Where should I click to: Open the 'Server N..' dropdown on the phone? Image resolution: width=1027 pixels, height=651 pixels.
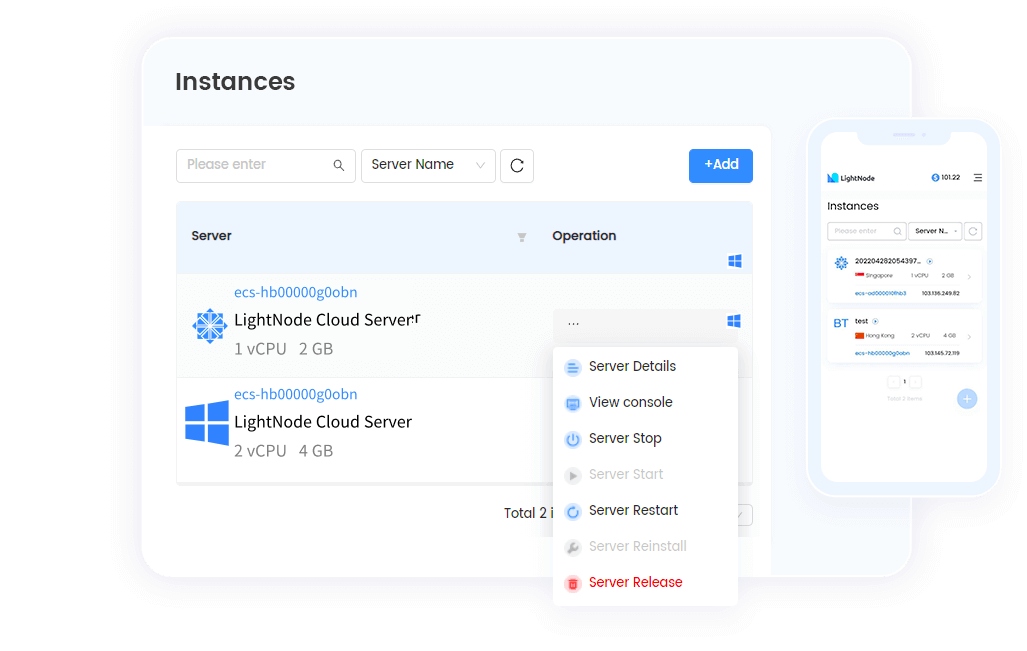click(935, 231)
